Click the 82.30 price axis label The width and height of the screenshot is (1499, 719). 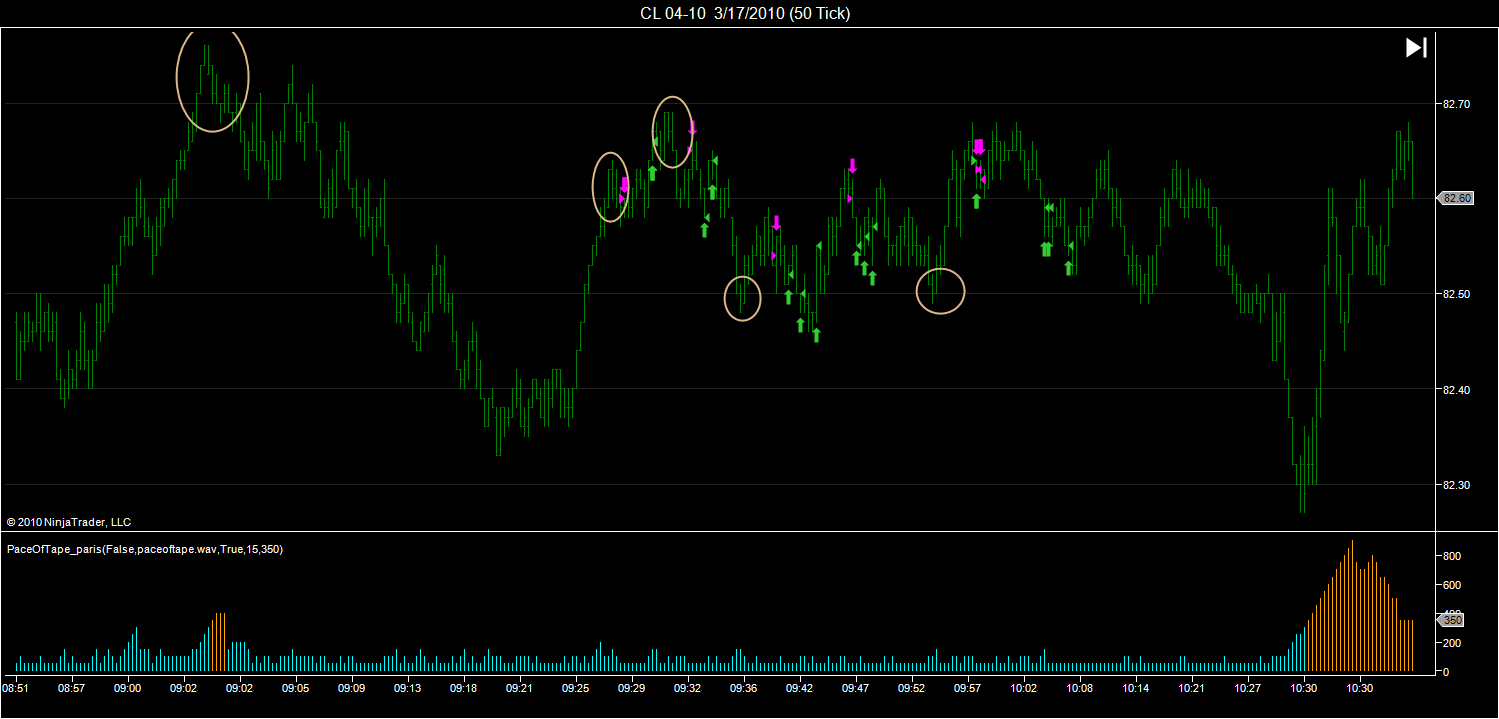[1455, 485]
